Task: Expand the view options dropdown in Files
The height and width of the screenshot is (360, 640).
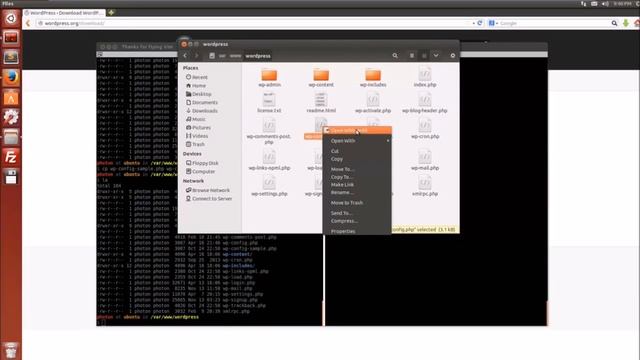Action: click(436, 56)
